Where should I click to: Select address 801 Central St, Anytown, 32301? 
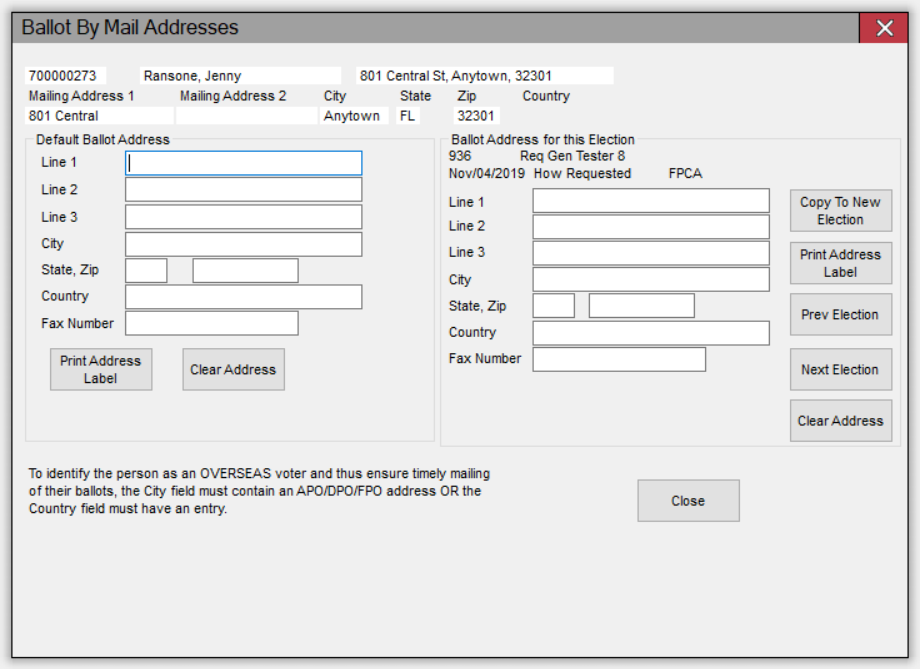(x=485, y=76)
